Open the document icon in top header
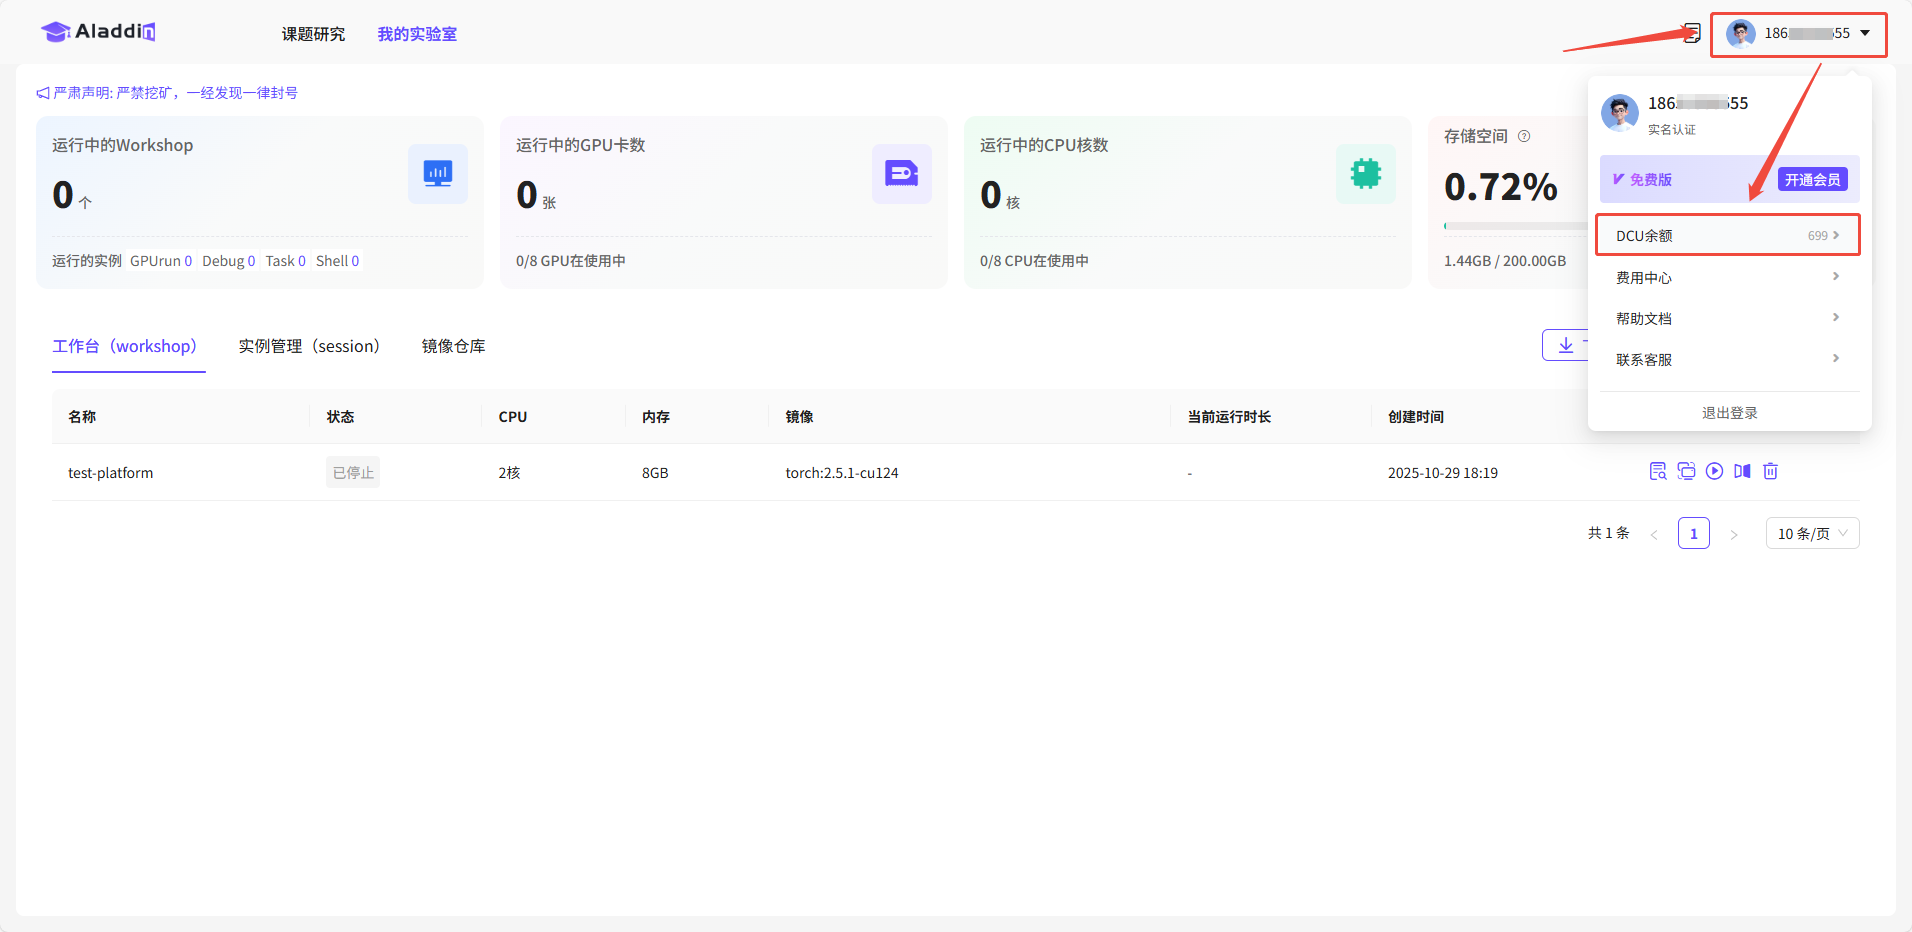 (1691, 33)
